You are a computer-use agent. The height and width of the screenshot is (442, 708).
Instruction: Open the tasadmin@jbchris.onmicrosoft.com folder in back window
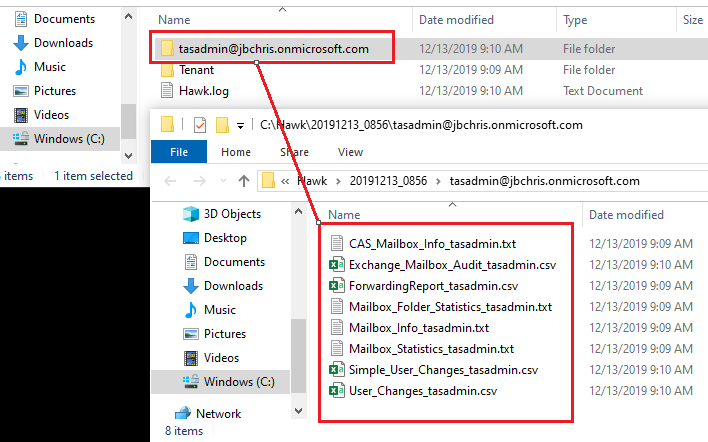pos(273,48)
